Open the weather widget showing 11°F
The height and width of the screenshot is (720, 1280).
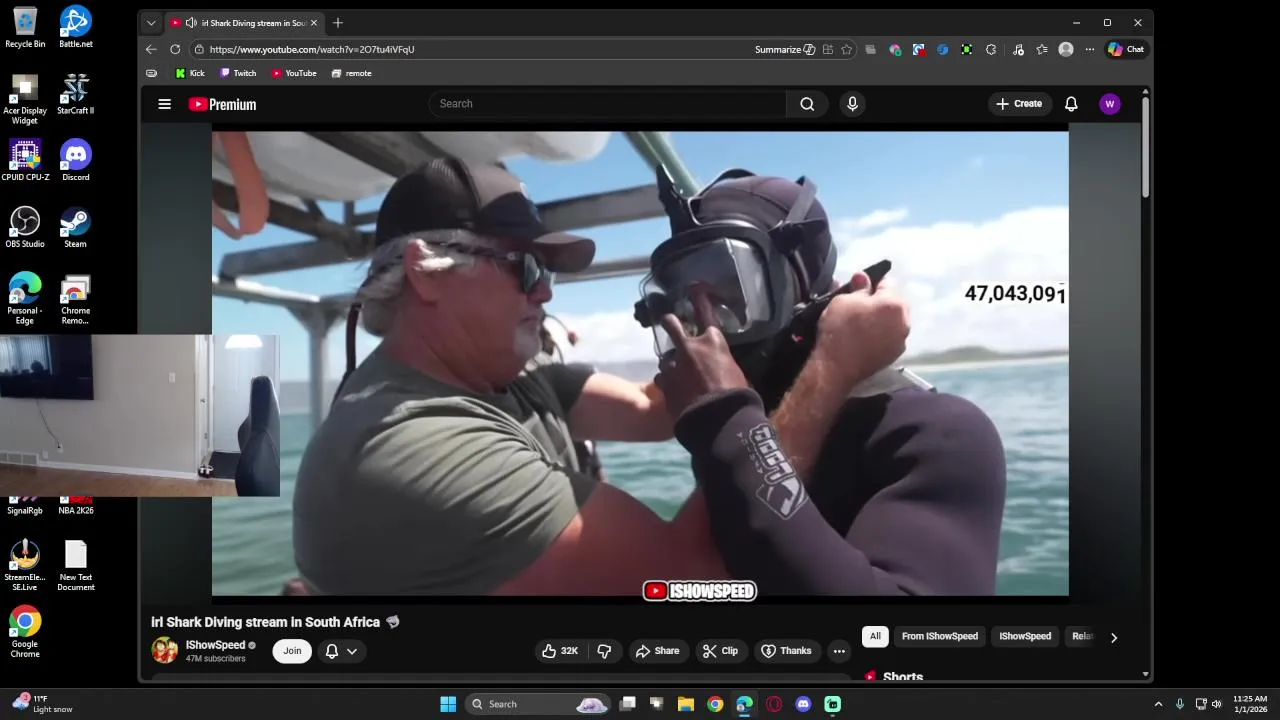(x=42, y=704)
